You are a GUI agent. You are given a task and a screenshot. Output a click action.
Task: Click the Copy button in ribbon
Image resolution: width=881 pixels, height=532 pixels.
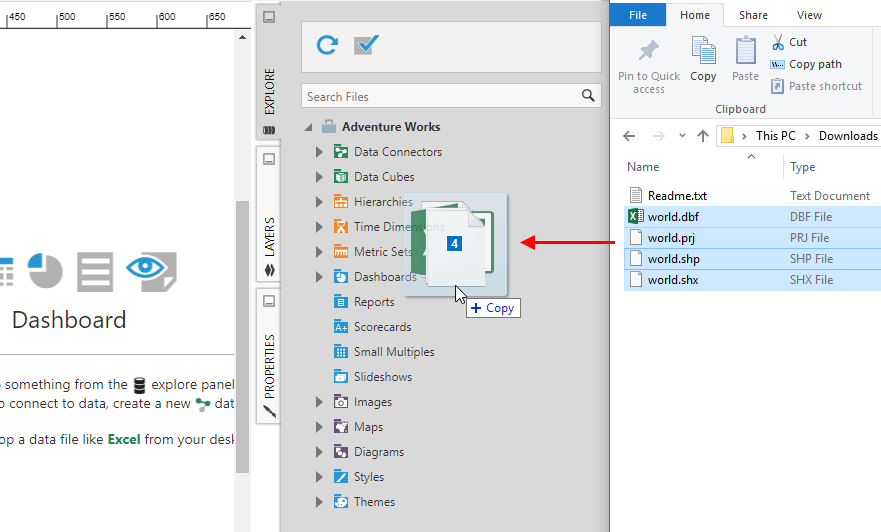coord(703,59)
